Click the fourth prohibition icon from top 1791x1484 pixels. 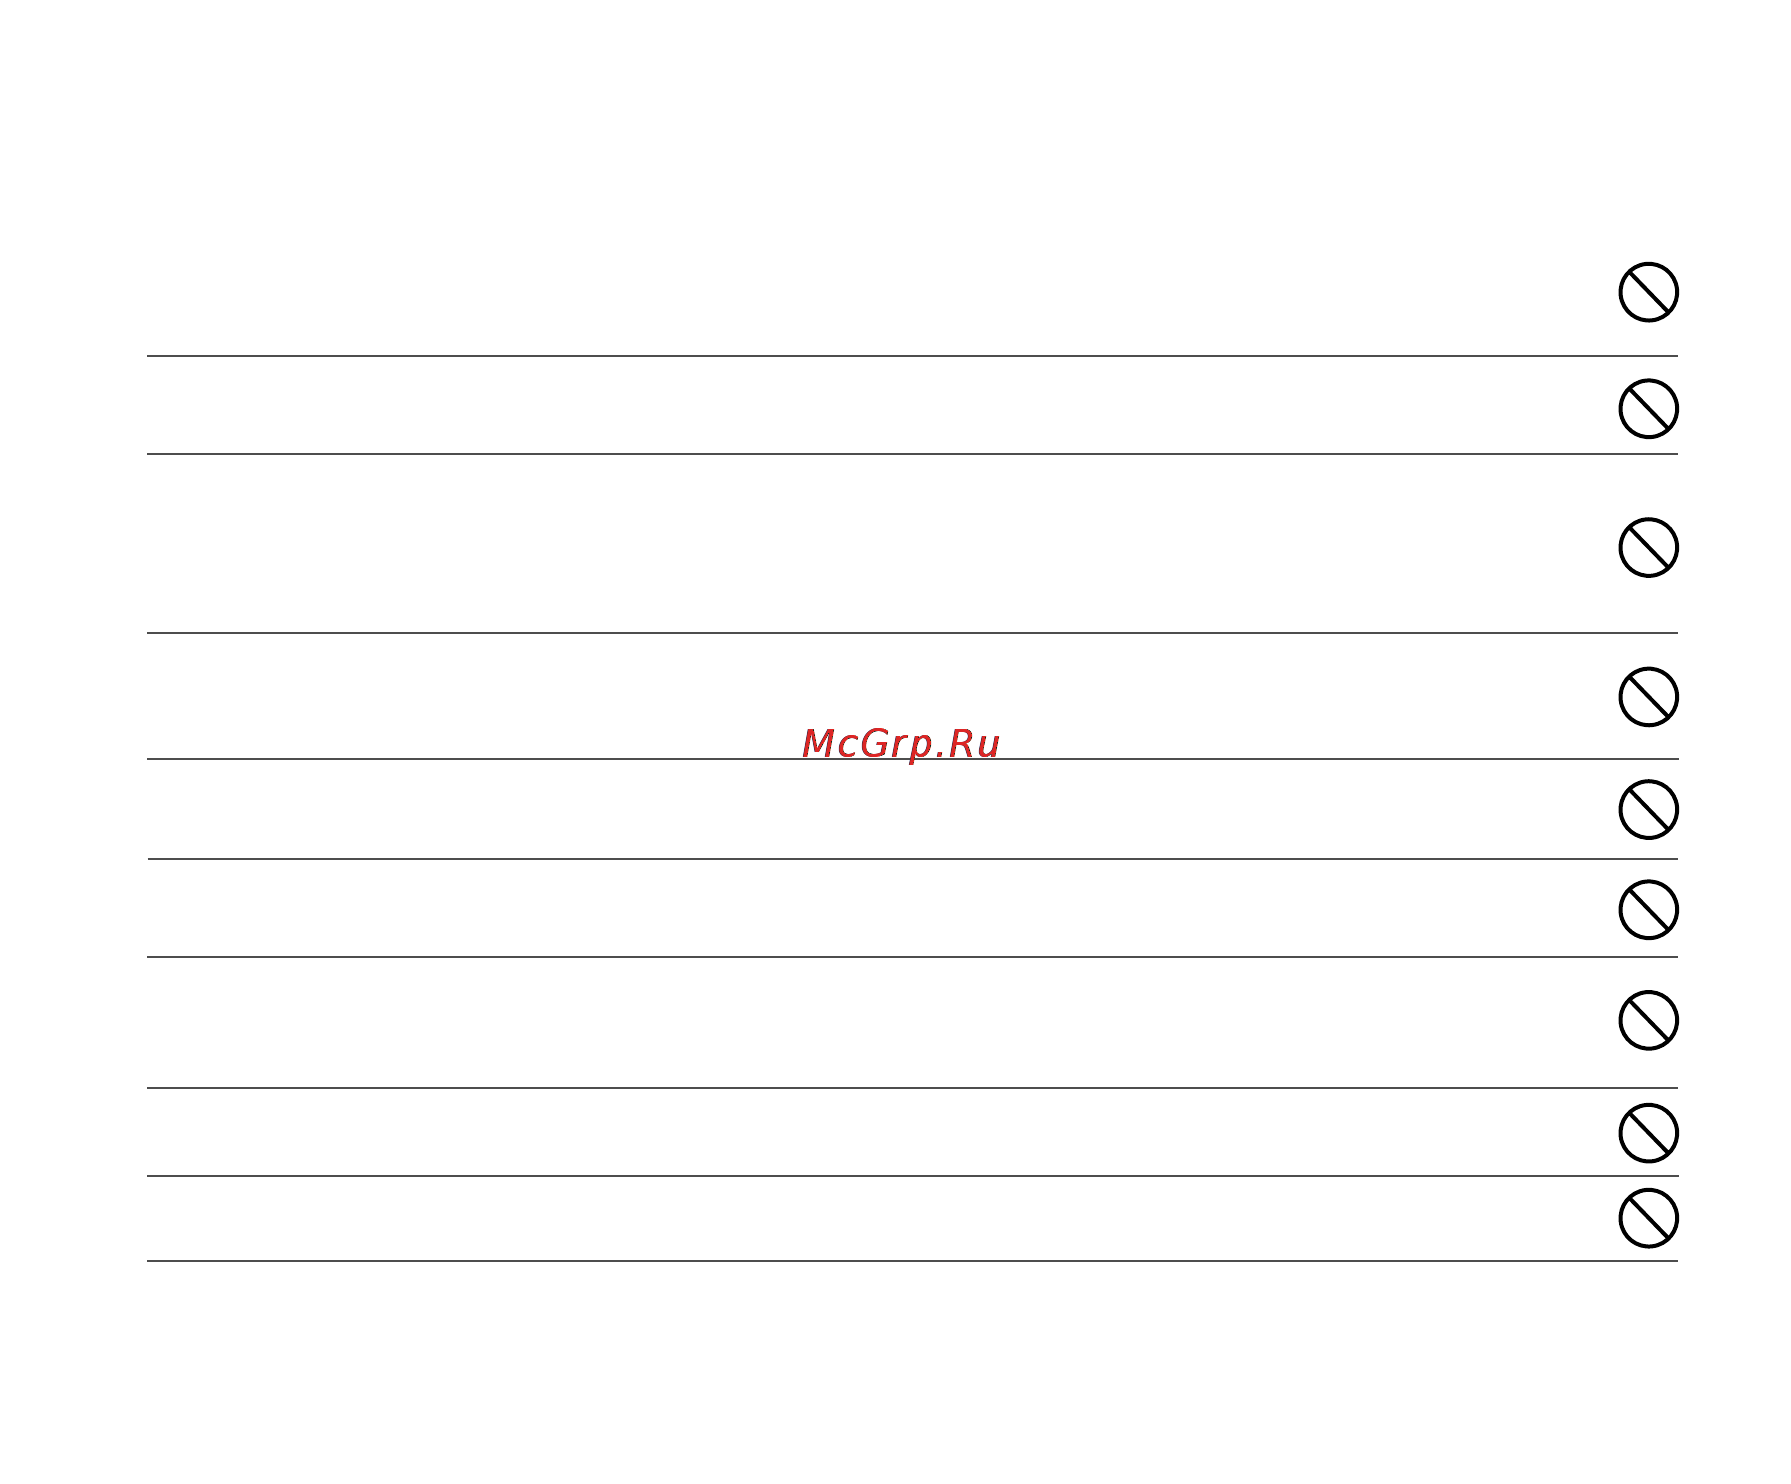1648,697
